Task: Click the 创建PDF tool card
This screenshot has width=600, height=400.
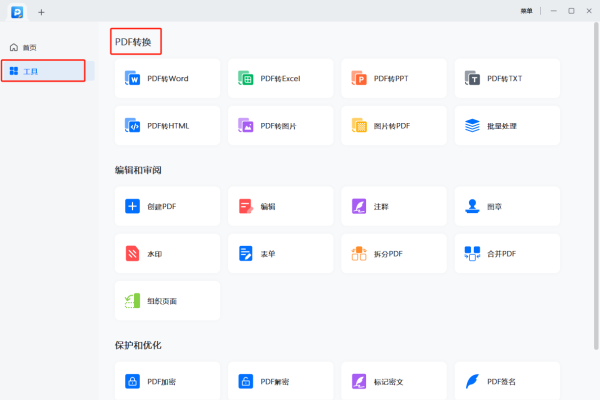Action: click(x=167, y=206)
